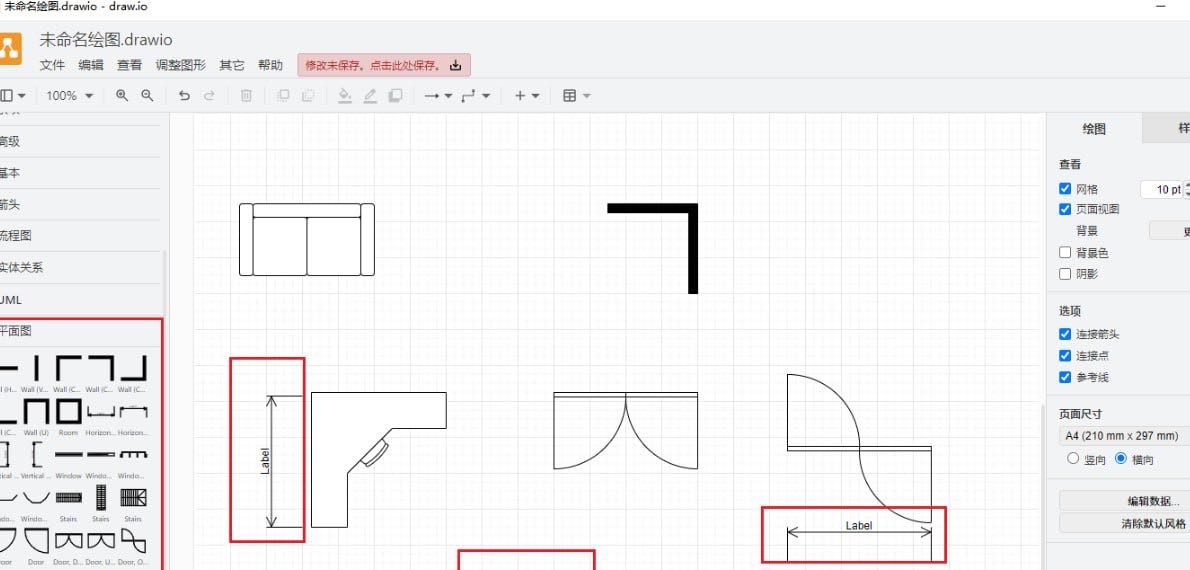Click the grid size 10 pt field
The width and height of the screenshot is (1190, 570).
coord(1162,189)
